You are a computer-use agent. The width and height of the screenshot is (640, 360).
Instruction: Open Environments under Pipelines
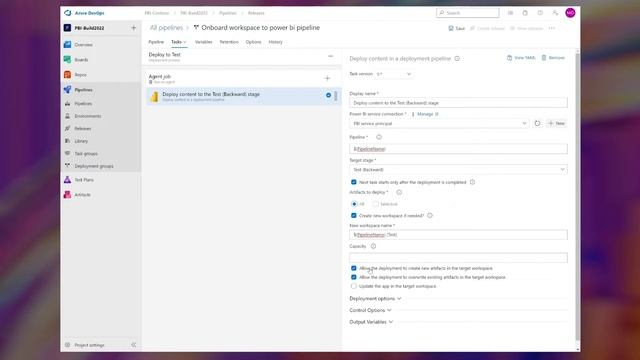point(88,116)
